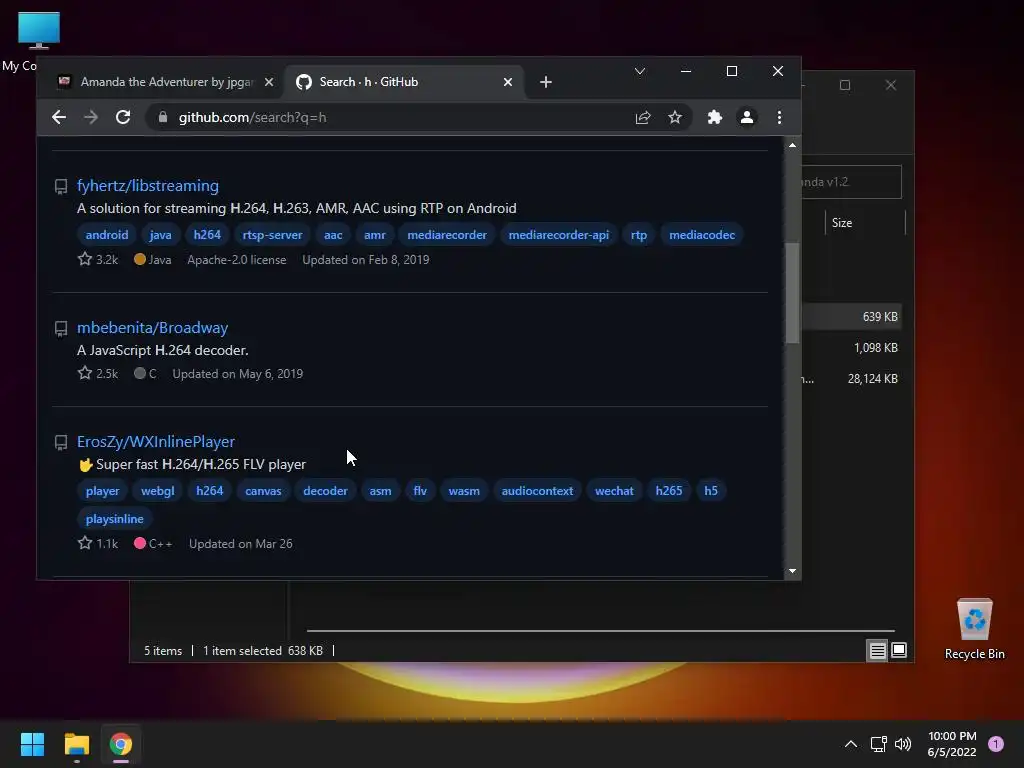Click the 1.1k stars count of WXInlinePlayer
The height and width of the screenshot is (768, 1024).
click(x=98, y=543)
